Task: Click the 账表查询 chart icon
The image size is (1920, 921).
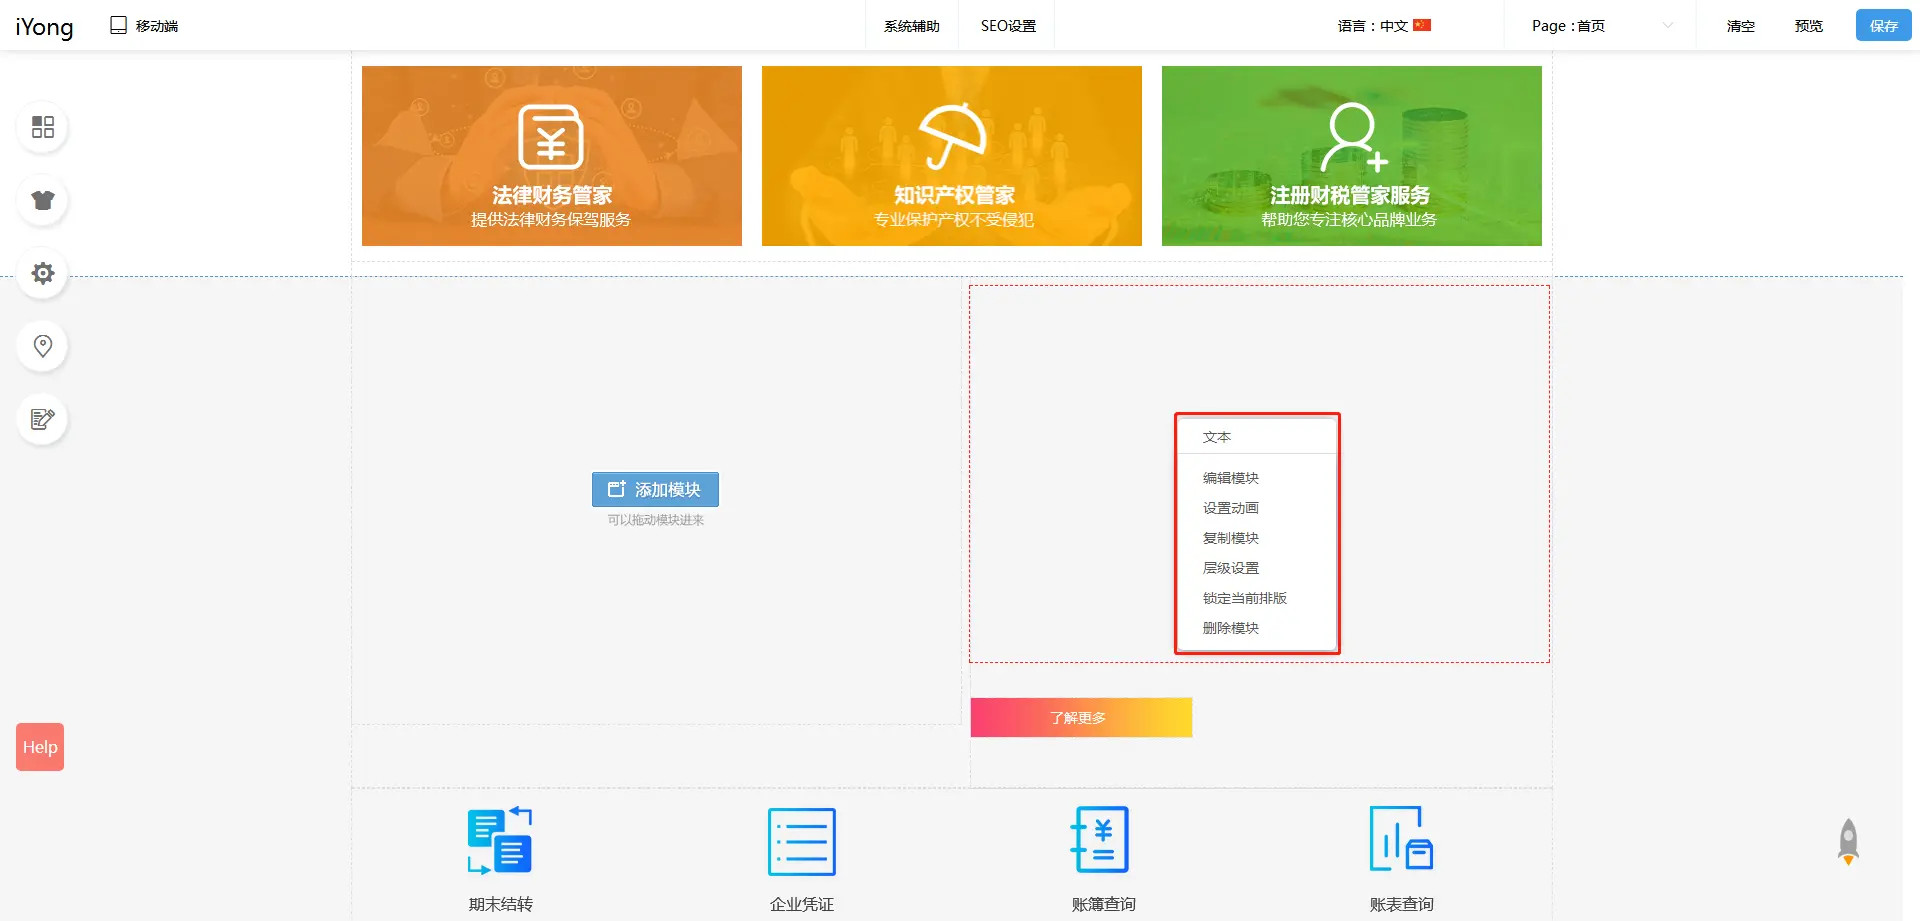Action: pos(1401,841)
